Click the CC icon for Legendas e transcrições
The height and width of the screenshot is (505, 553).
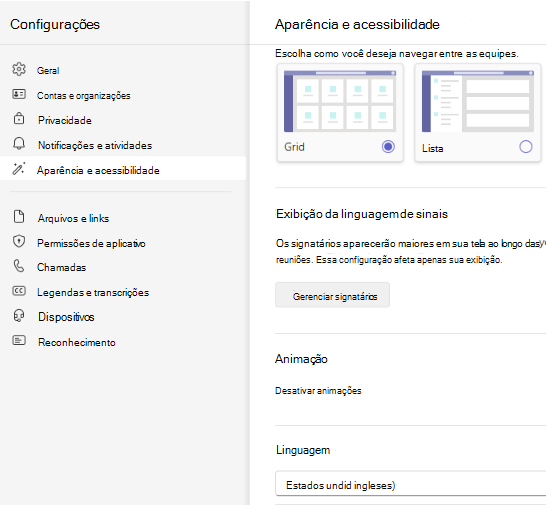click(x=19, y=291)
